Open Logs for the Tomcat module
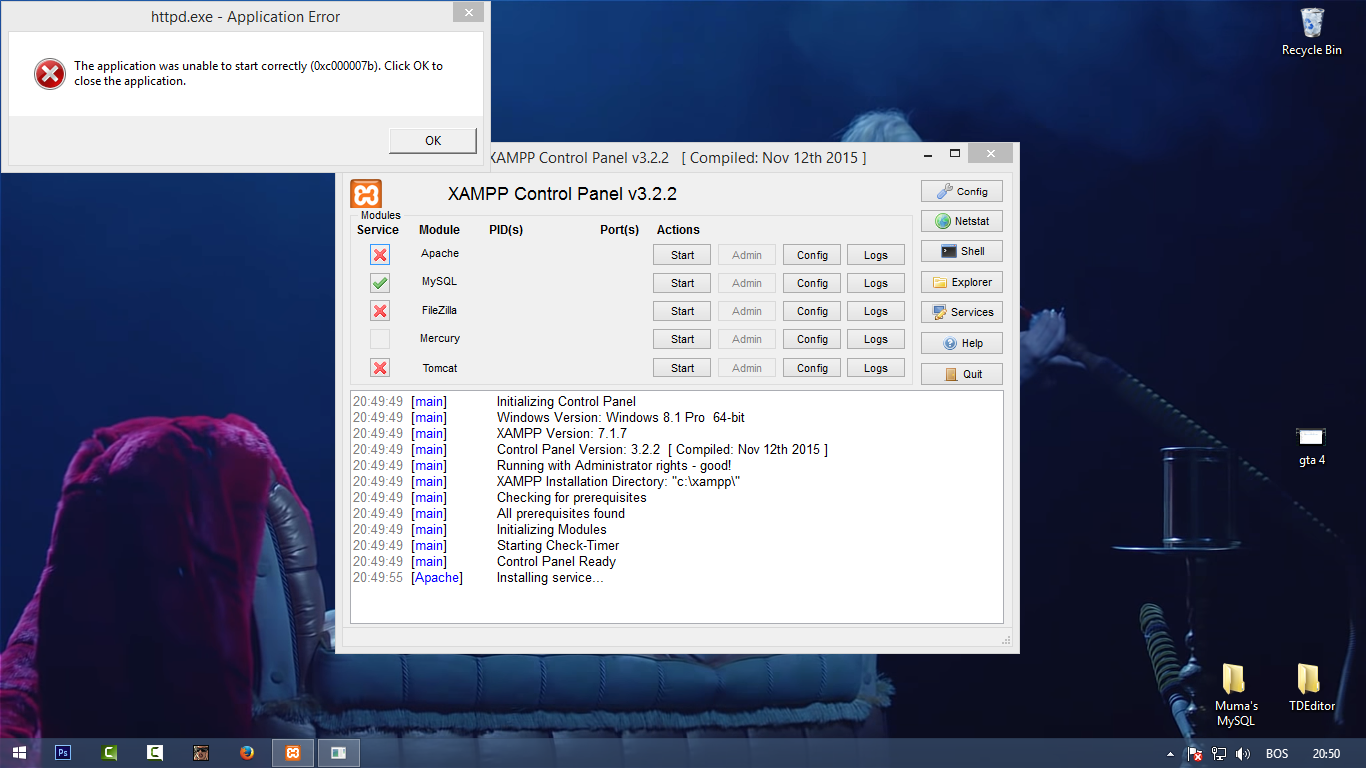Screen dimensions: 1366x768 tap(876, 368)
